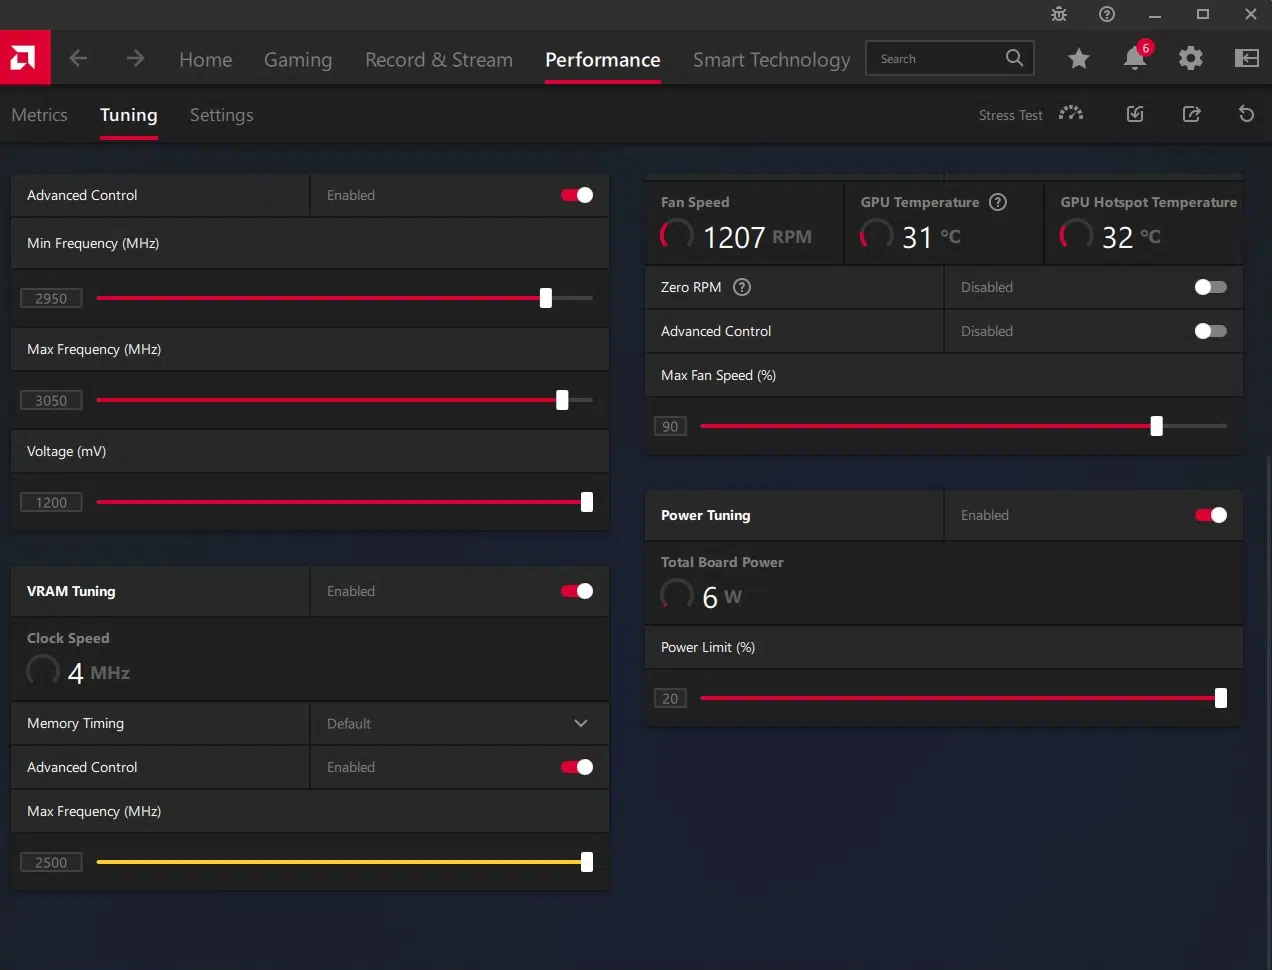Open the bug report icon
Screen dimensions: 1272x970
(1059, 14)
